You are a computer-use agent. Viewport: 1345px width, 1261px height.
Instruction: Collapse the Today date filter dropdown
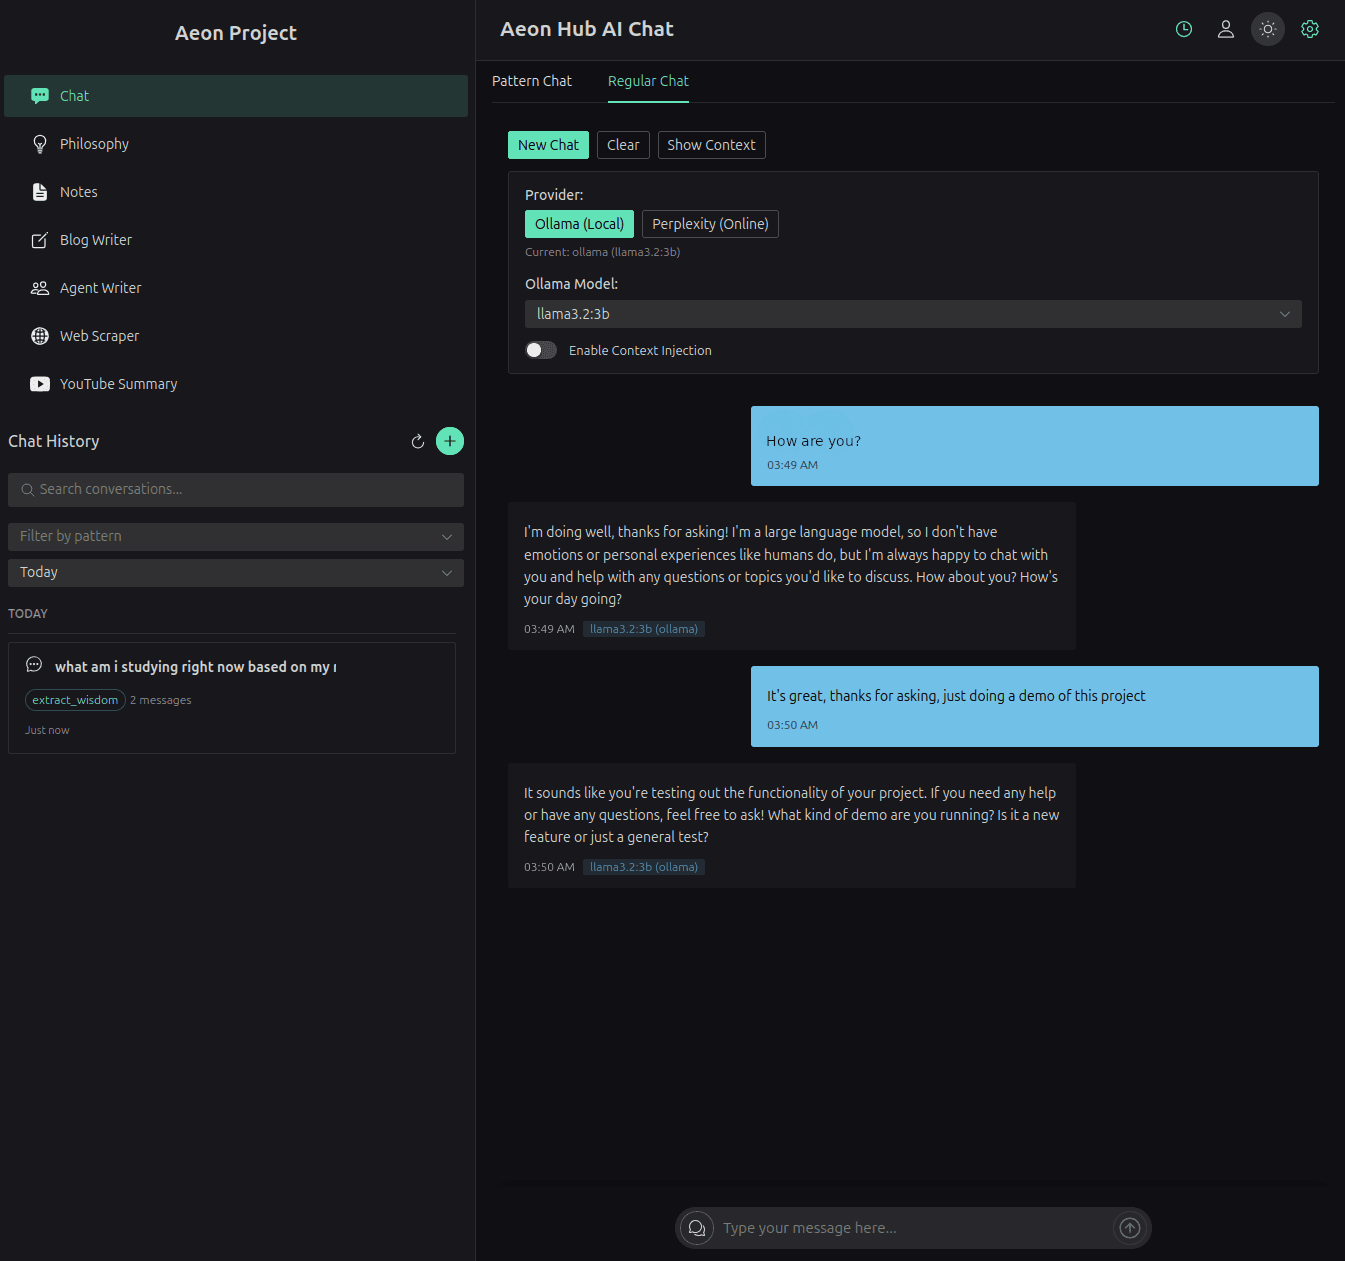pyautogui.click(x=235, y=572)
